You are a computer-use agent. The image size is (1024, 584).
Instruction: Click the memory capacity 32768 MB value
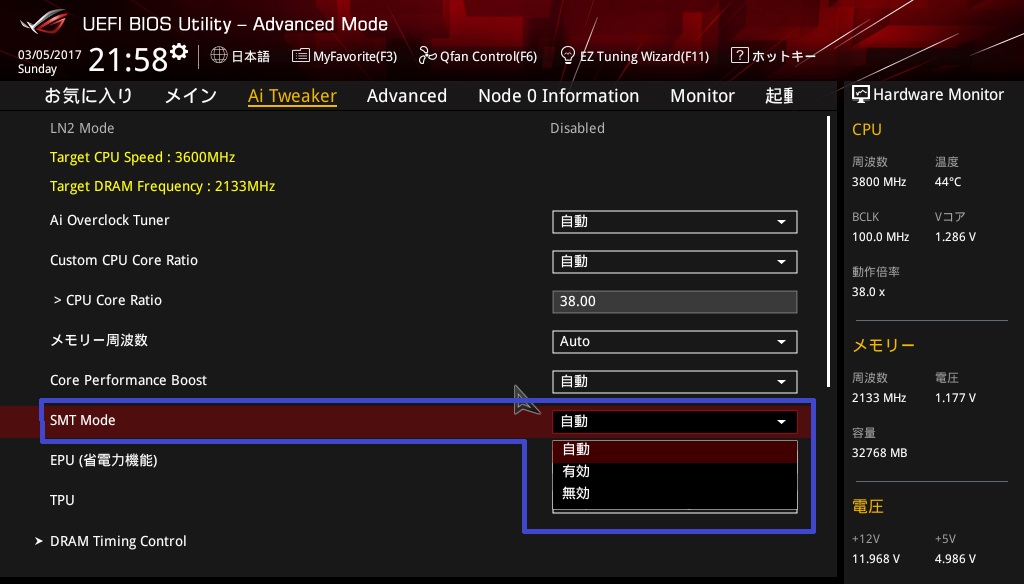tap(880, 453)
